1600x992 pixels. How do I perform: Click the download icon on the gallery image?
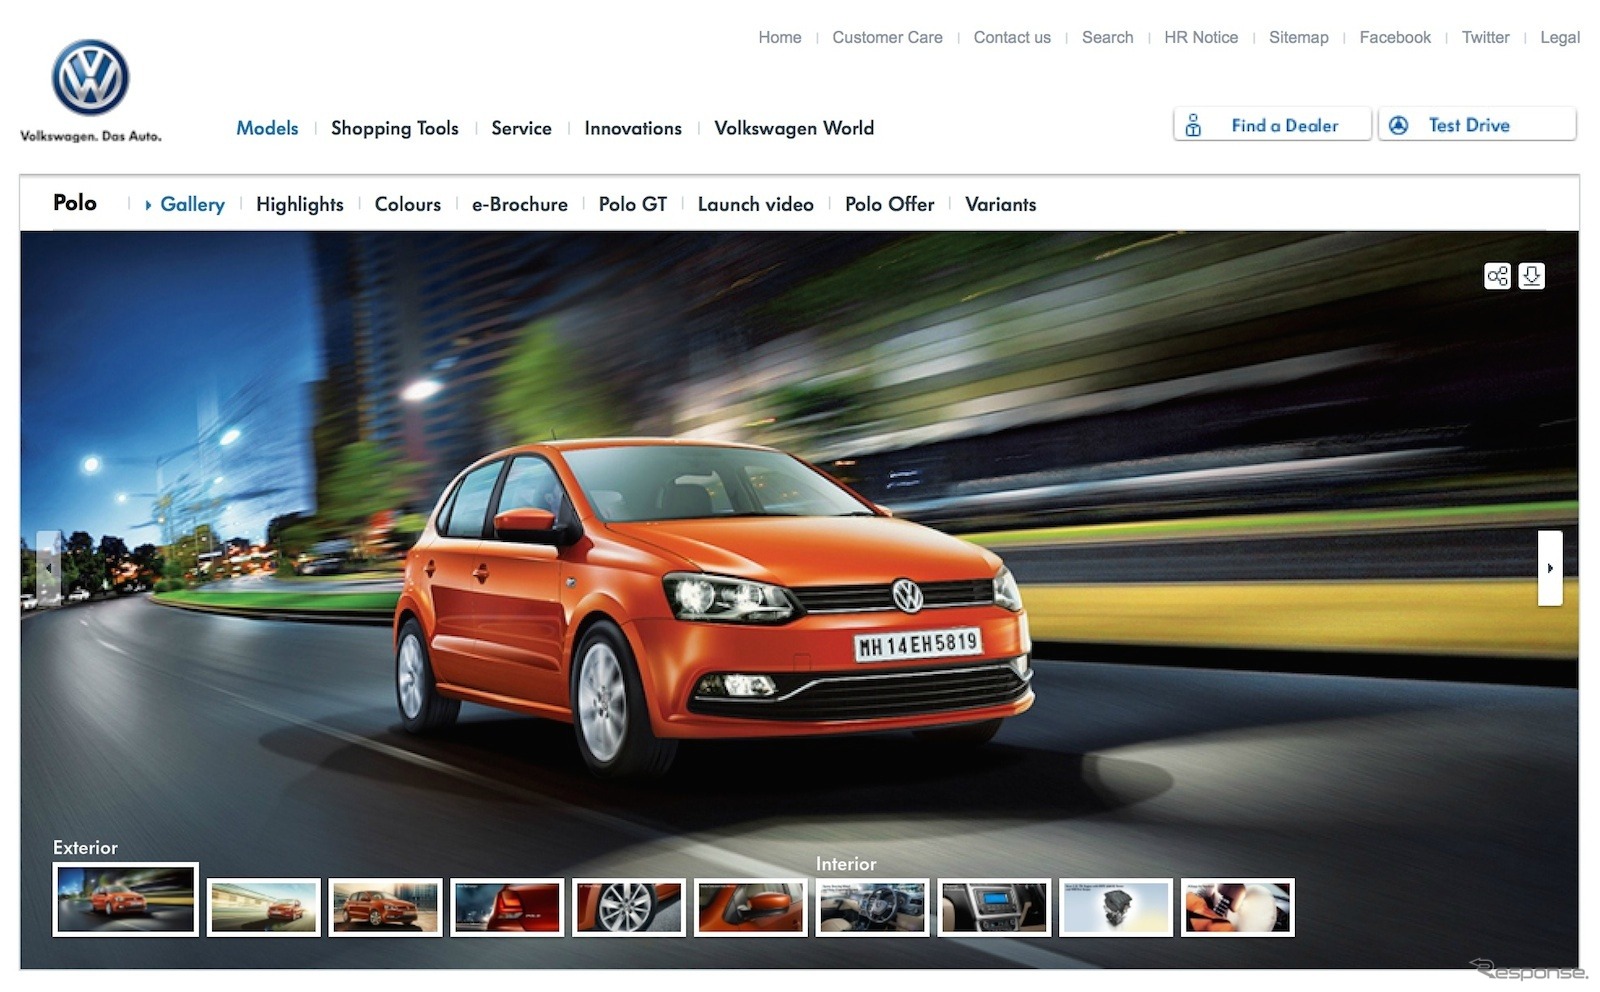click(x=1531, y=276)
